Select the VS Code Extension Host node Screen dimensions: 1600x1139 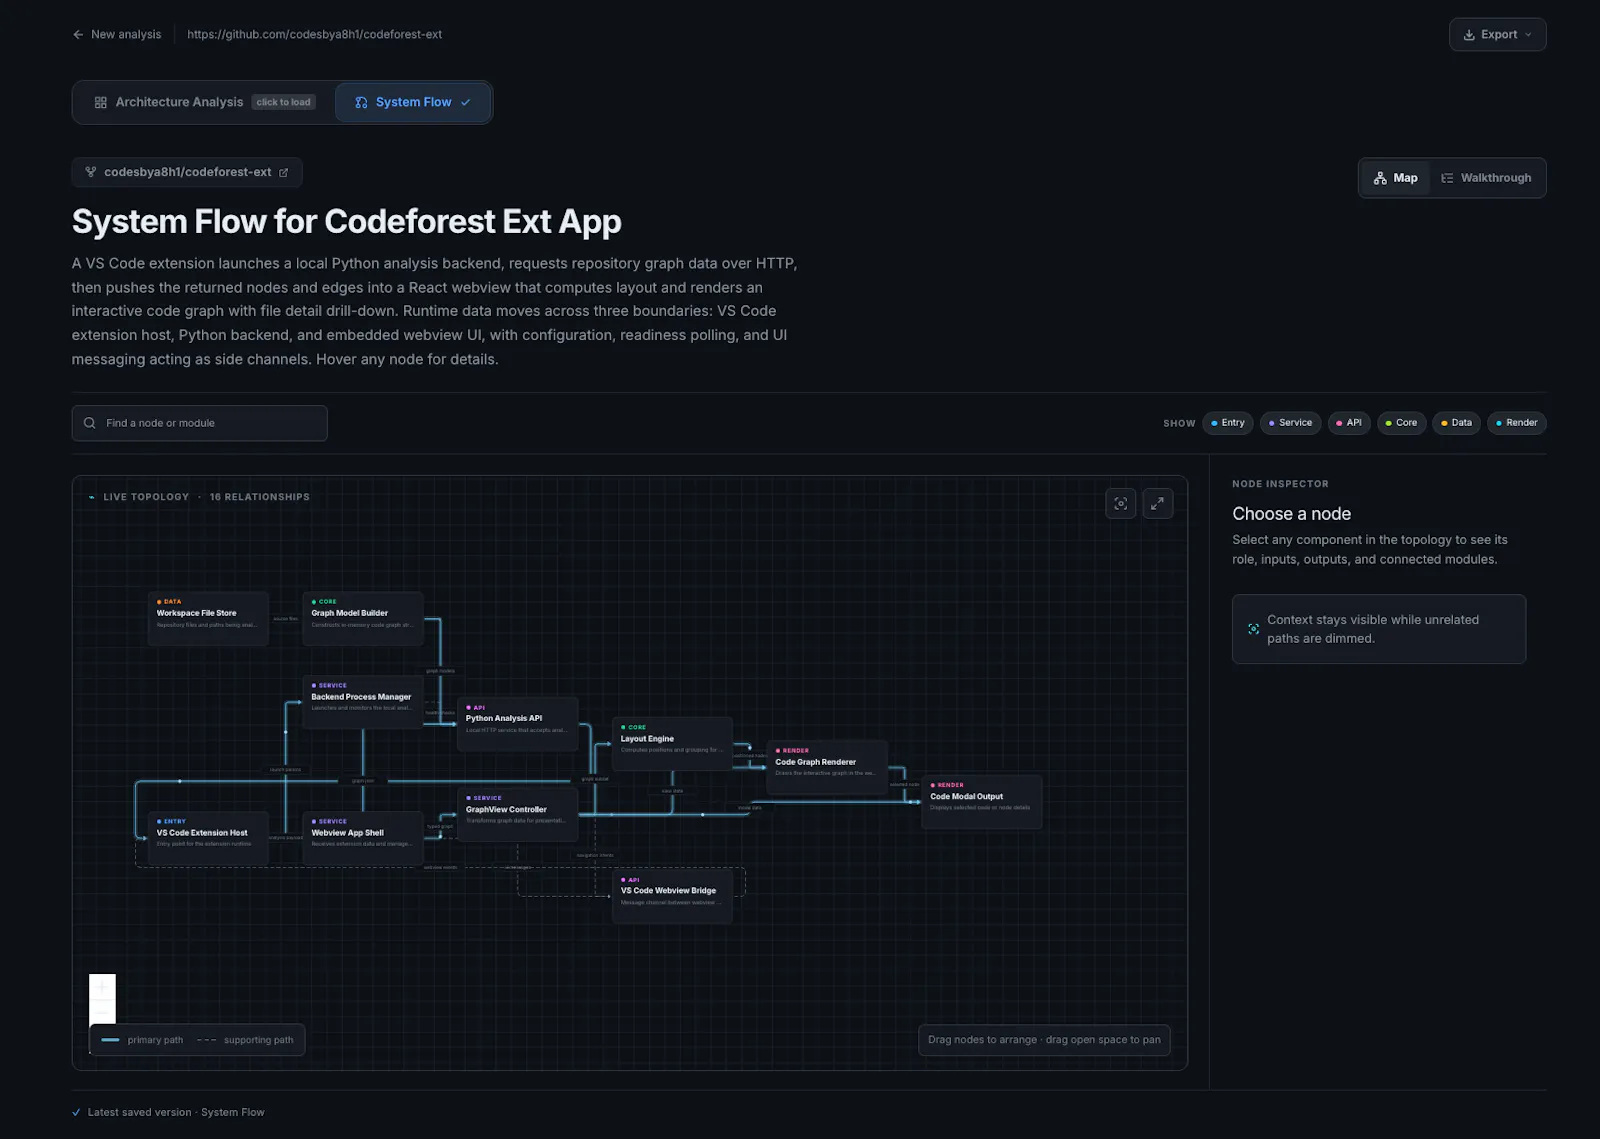208,838
